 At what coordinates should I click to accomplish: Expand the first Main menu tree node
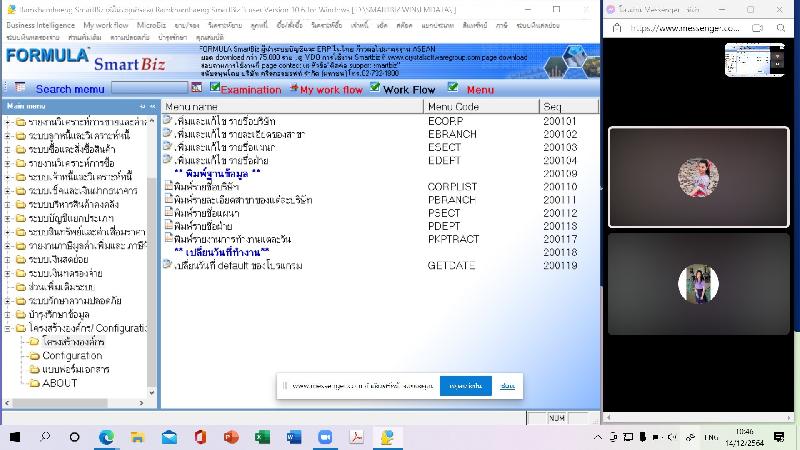tap(8, 122)
